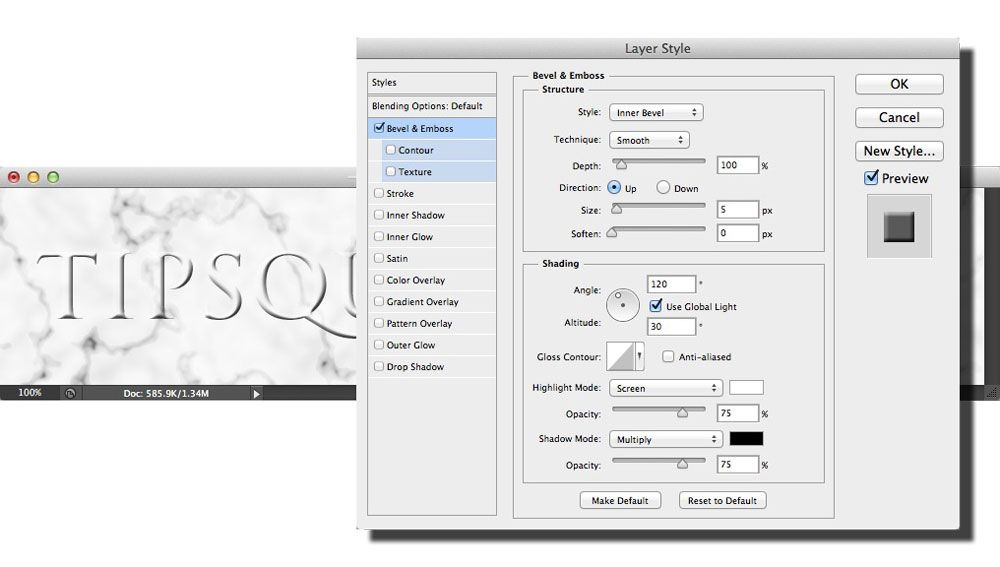This screenshot has width=1000, height=567.
Task: Click the Depth percentage input field
Action: (x=738, y=165)
